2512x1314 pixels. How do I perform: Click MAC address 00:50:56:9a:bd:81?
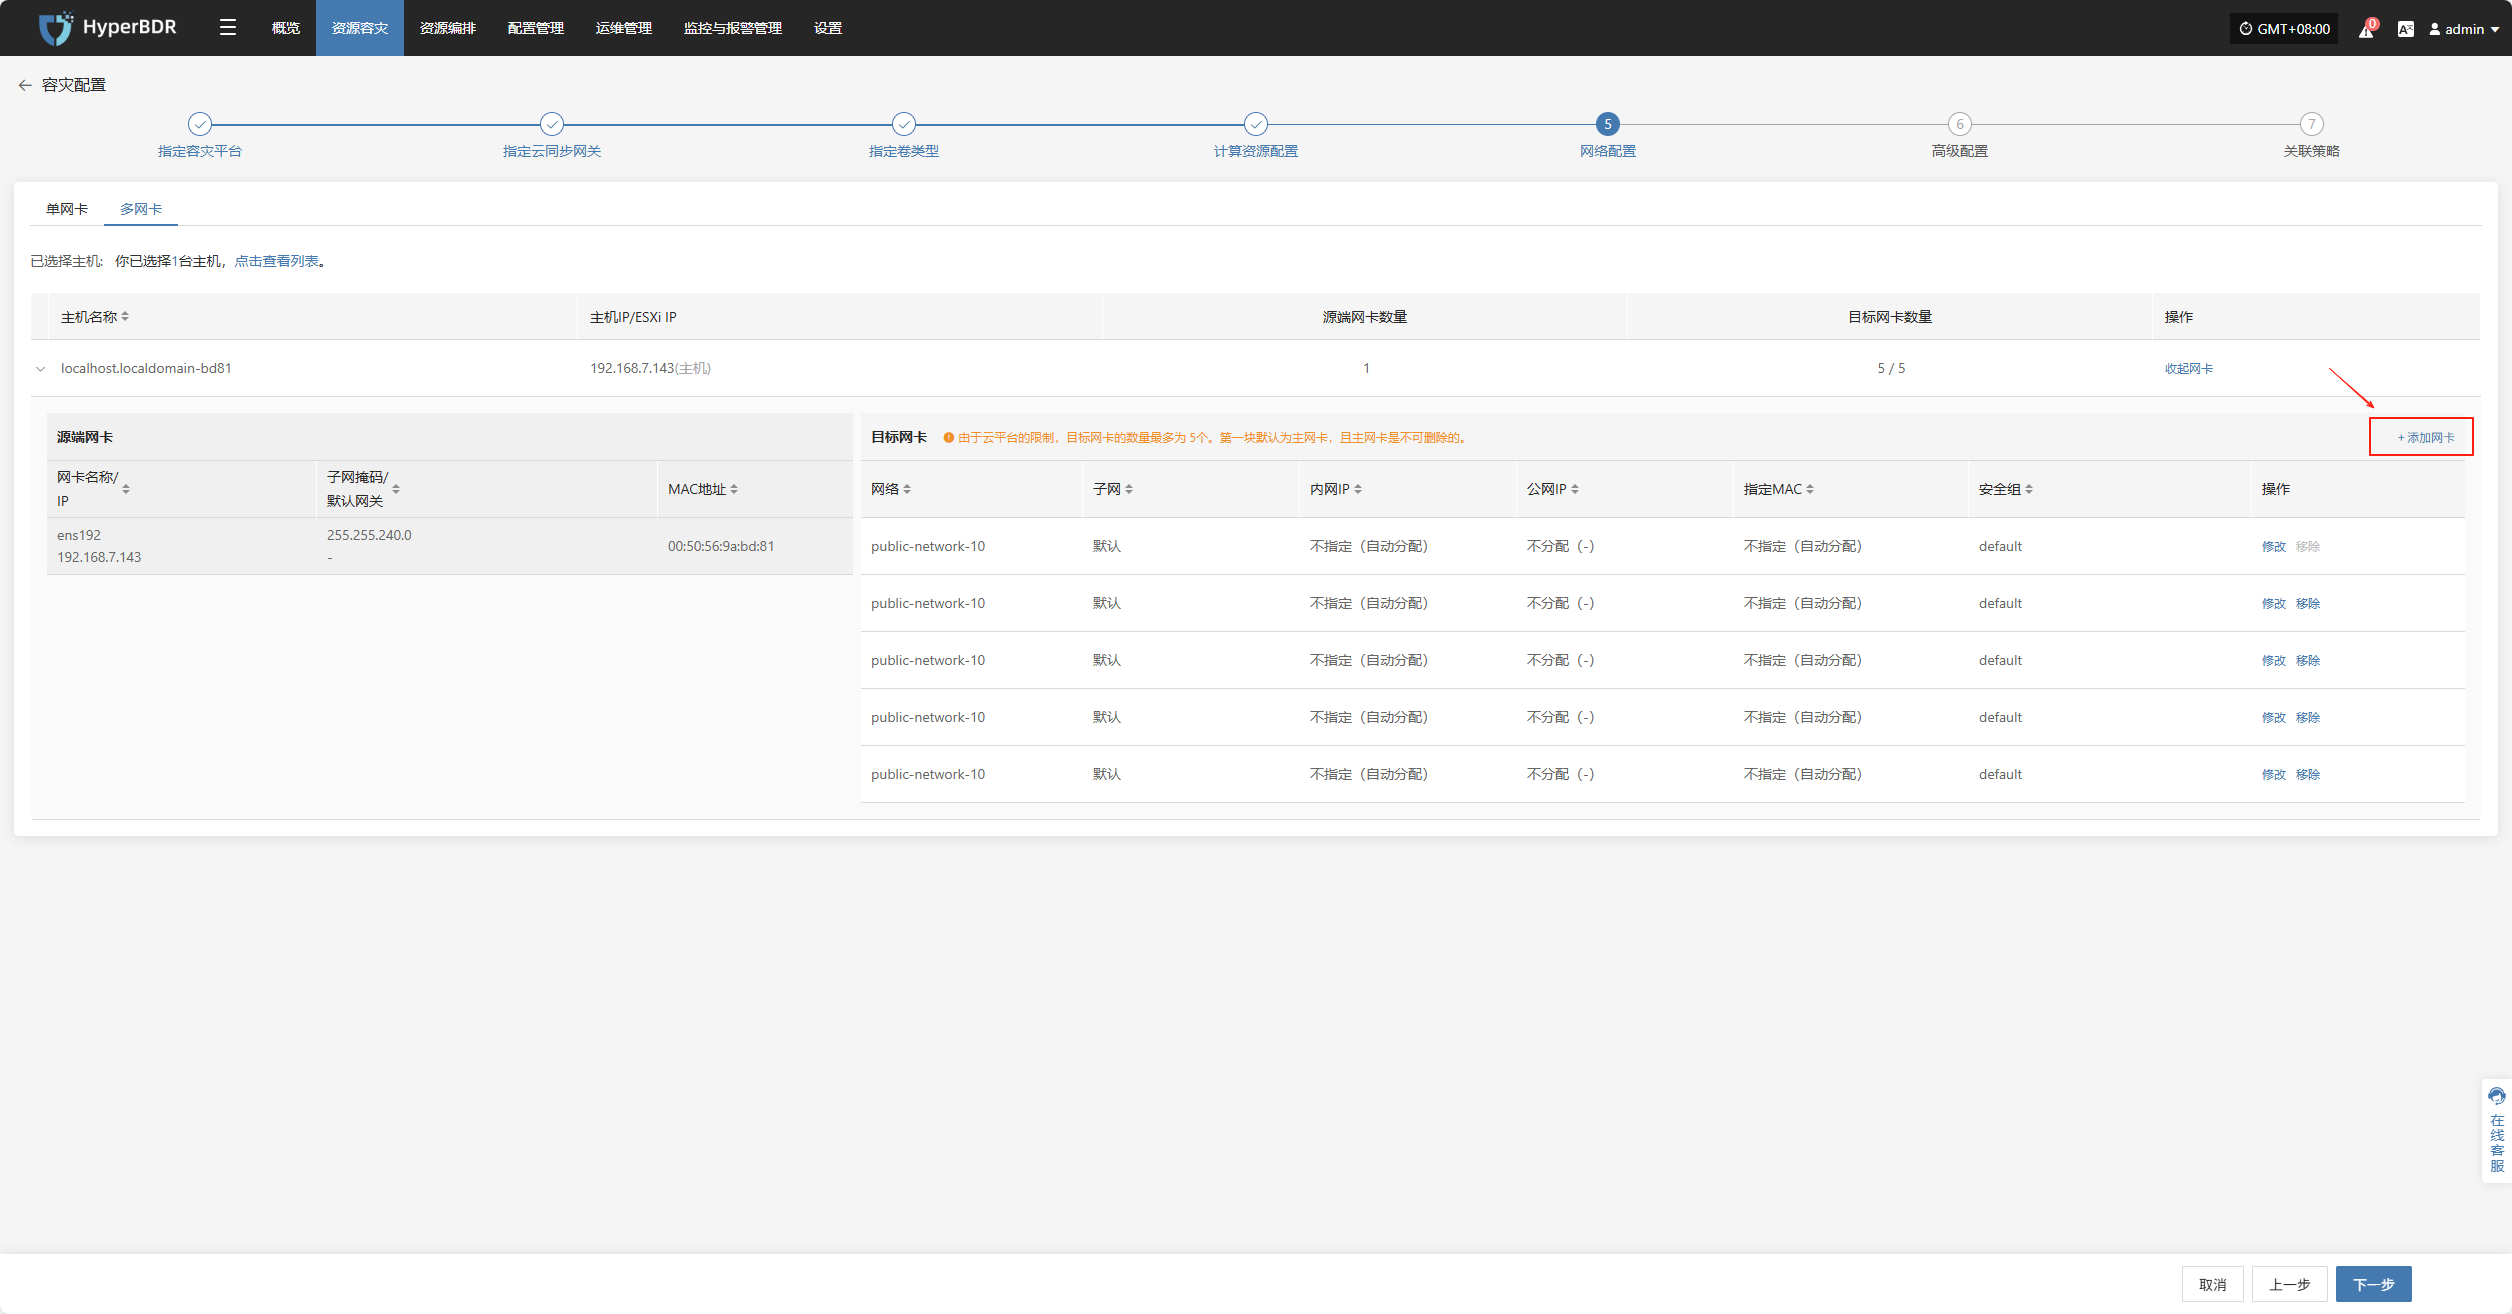721,546
